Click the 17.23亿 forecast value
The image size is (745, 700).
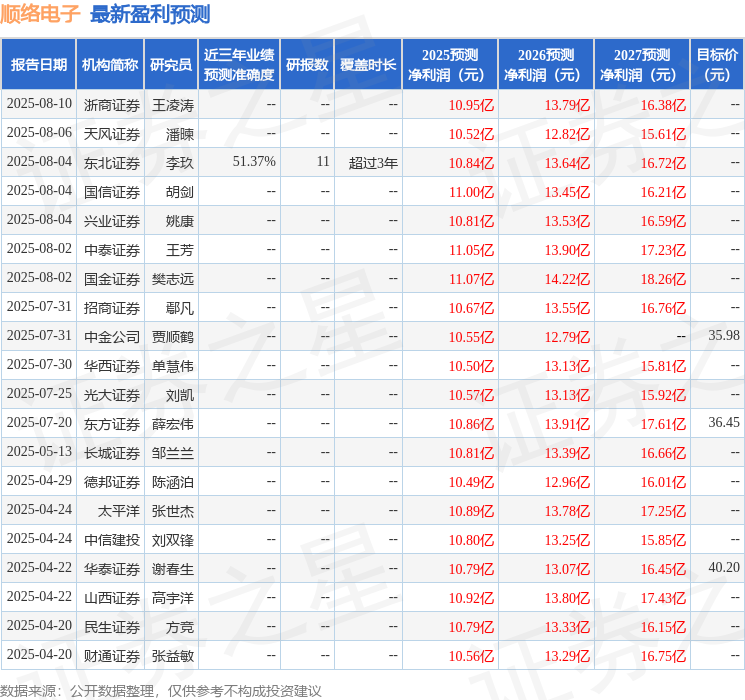point(663,250)
